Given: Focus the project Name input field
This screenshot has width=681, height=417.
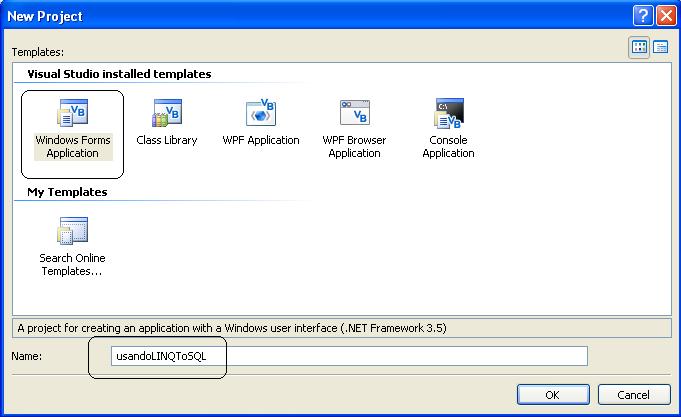Looking at the screenshot, I should (349, 356).
